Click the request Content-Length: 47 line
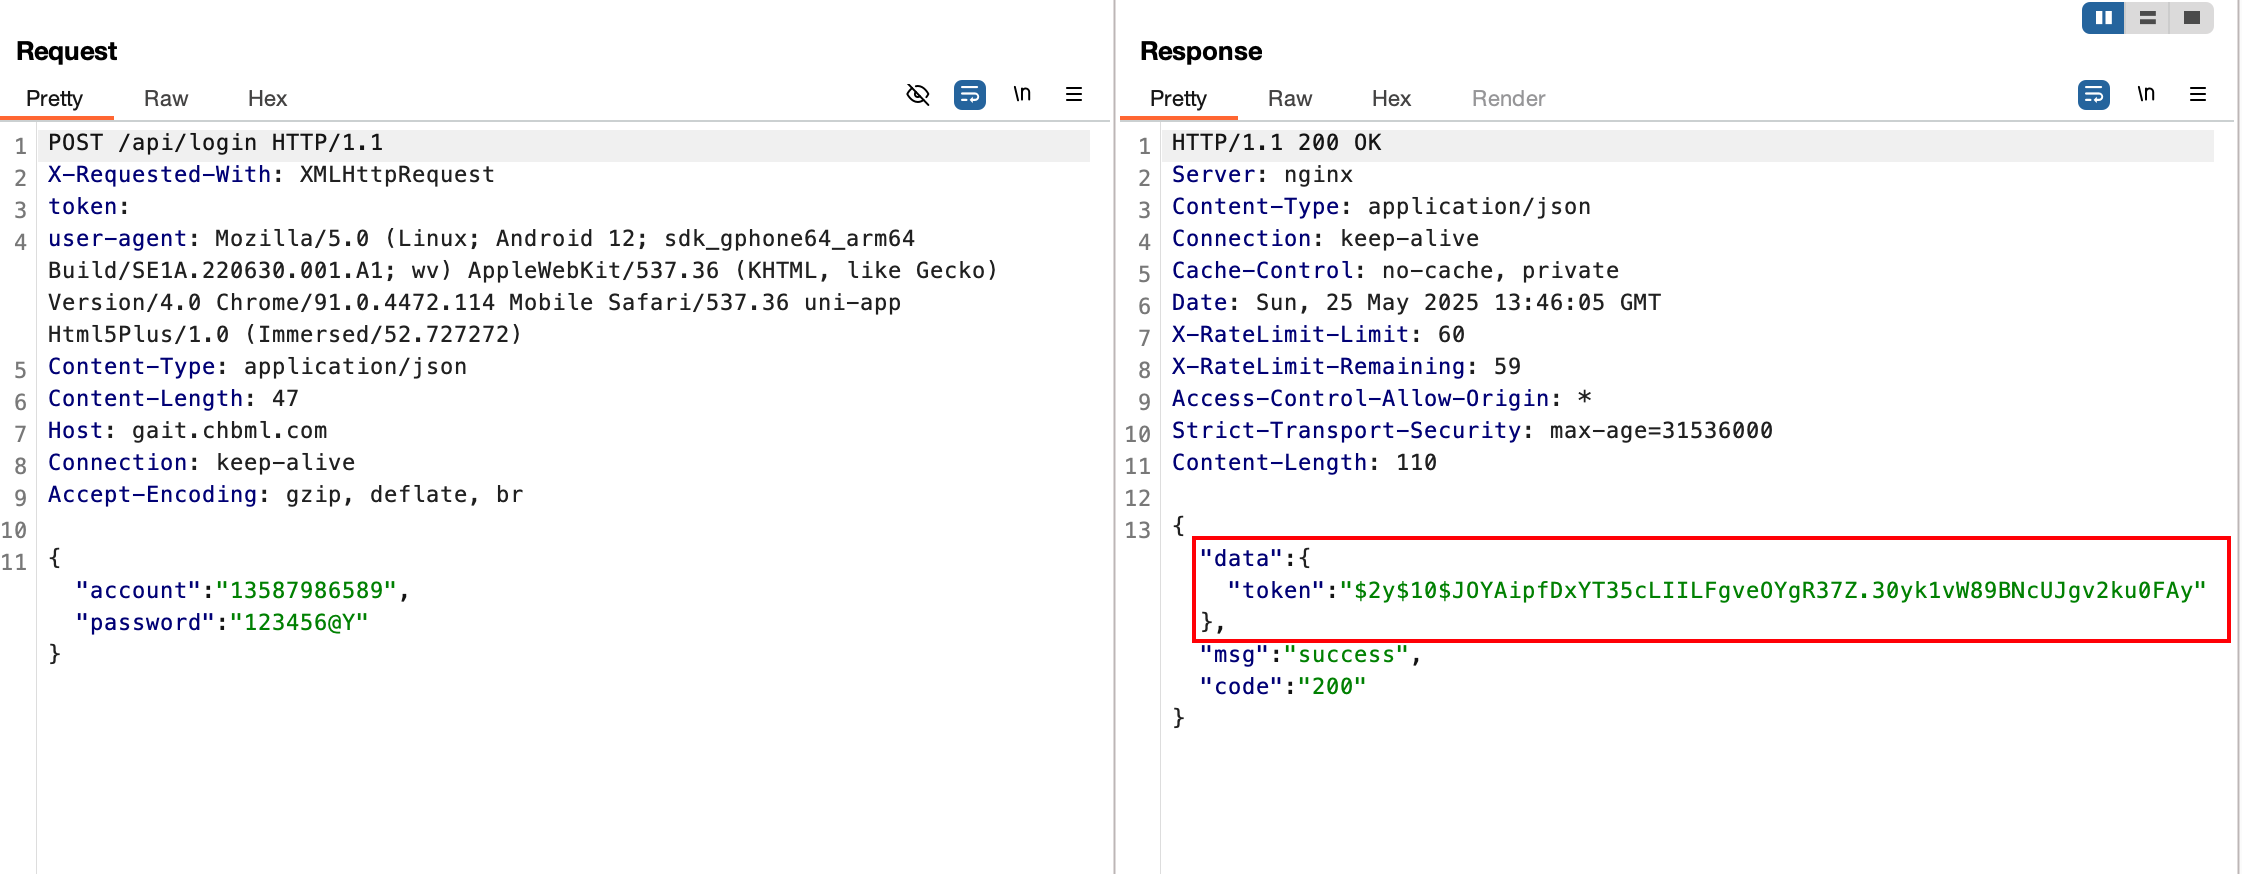Image resolution: width=2242 pixels, height=874 pixels. pos(174,399)
